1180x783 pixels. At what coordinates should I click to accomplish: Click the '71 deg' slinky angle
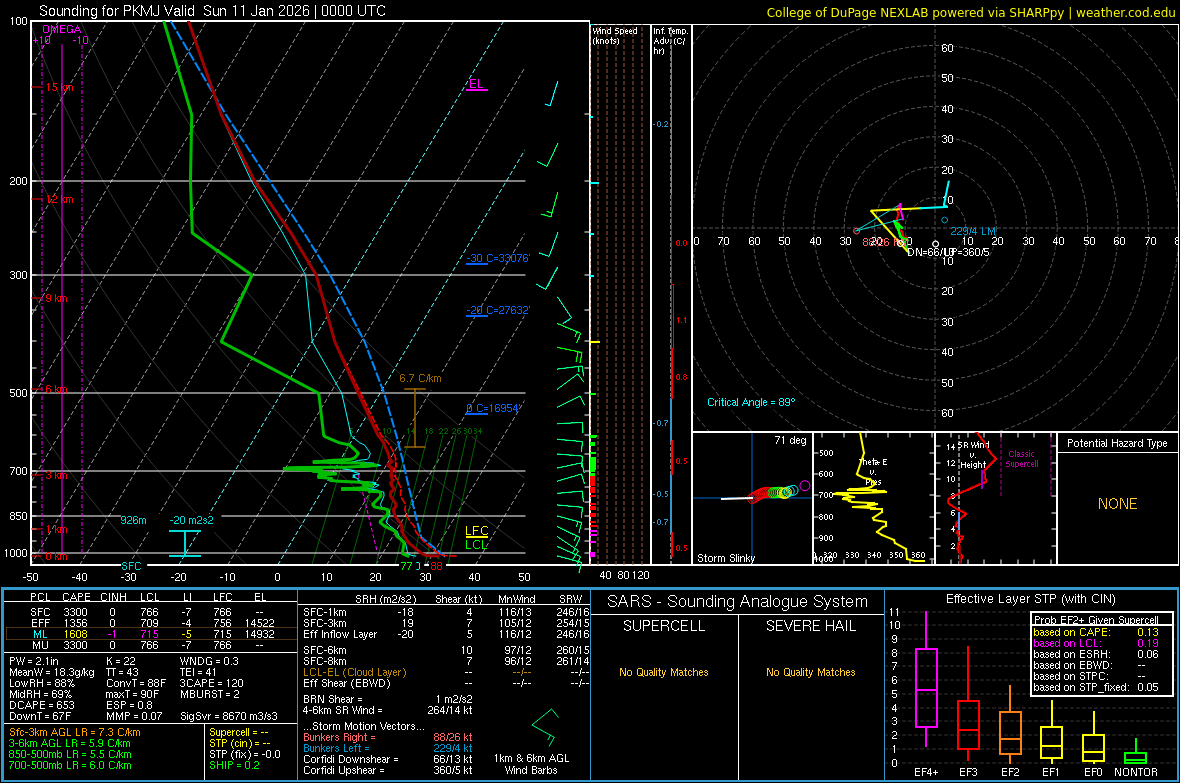[789, 440]
